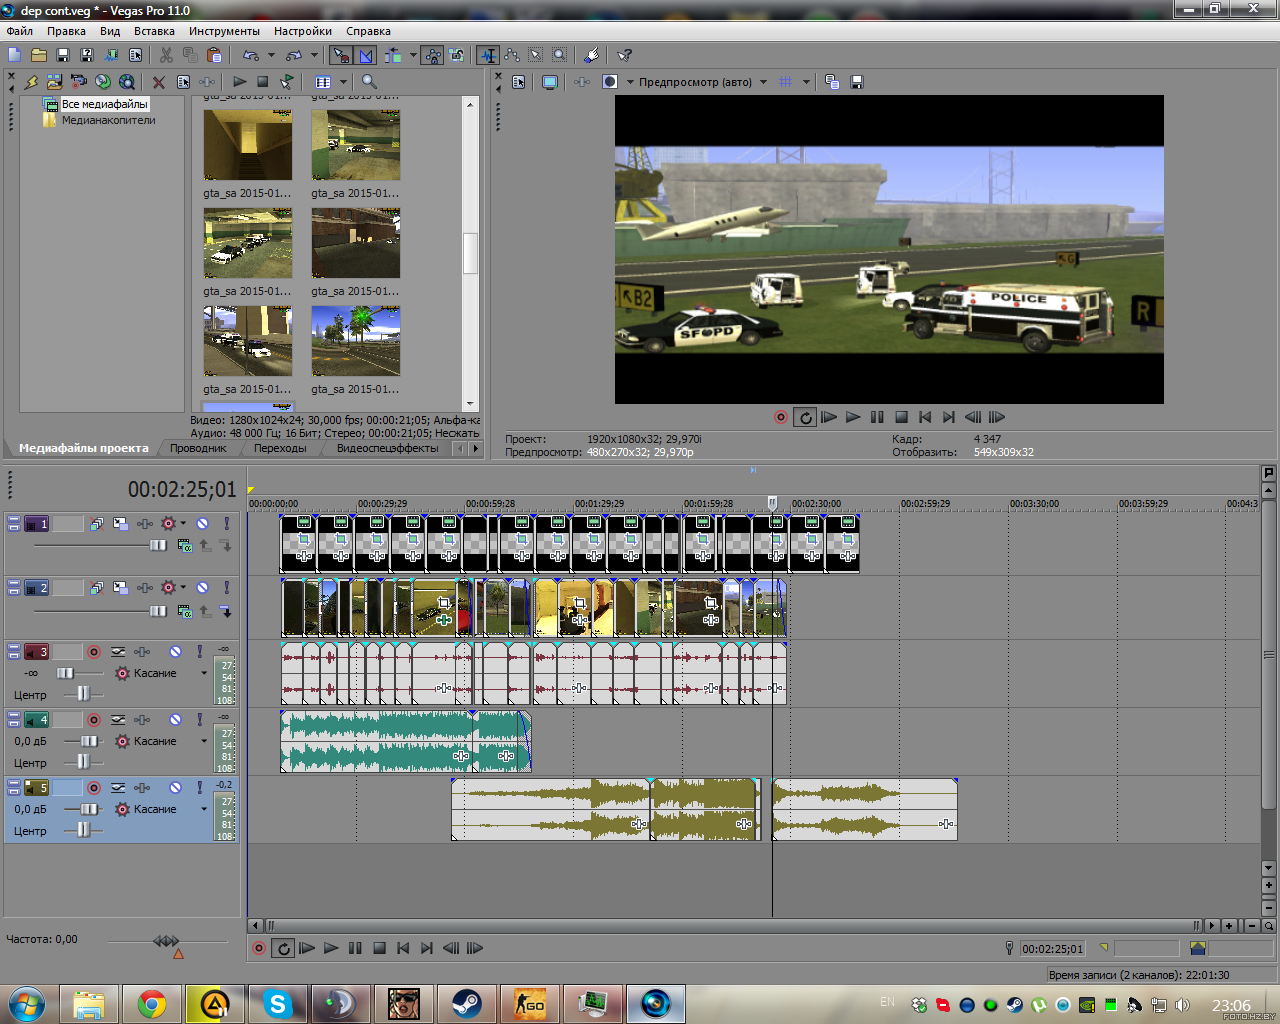Toggle Enable Snapping in main toolbar
Viewport: 1280px width, 1024px height.
click(x=342, y=55)
